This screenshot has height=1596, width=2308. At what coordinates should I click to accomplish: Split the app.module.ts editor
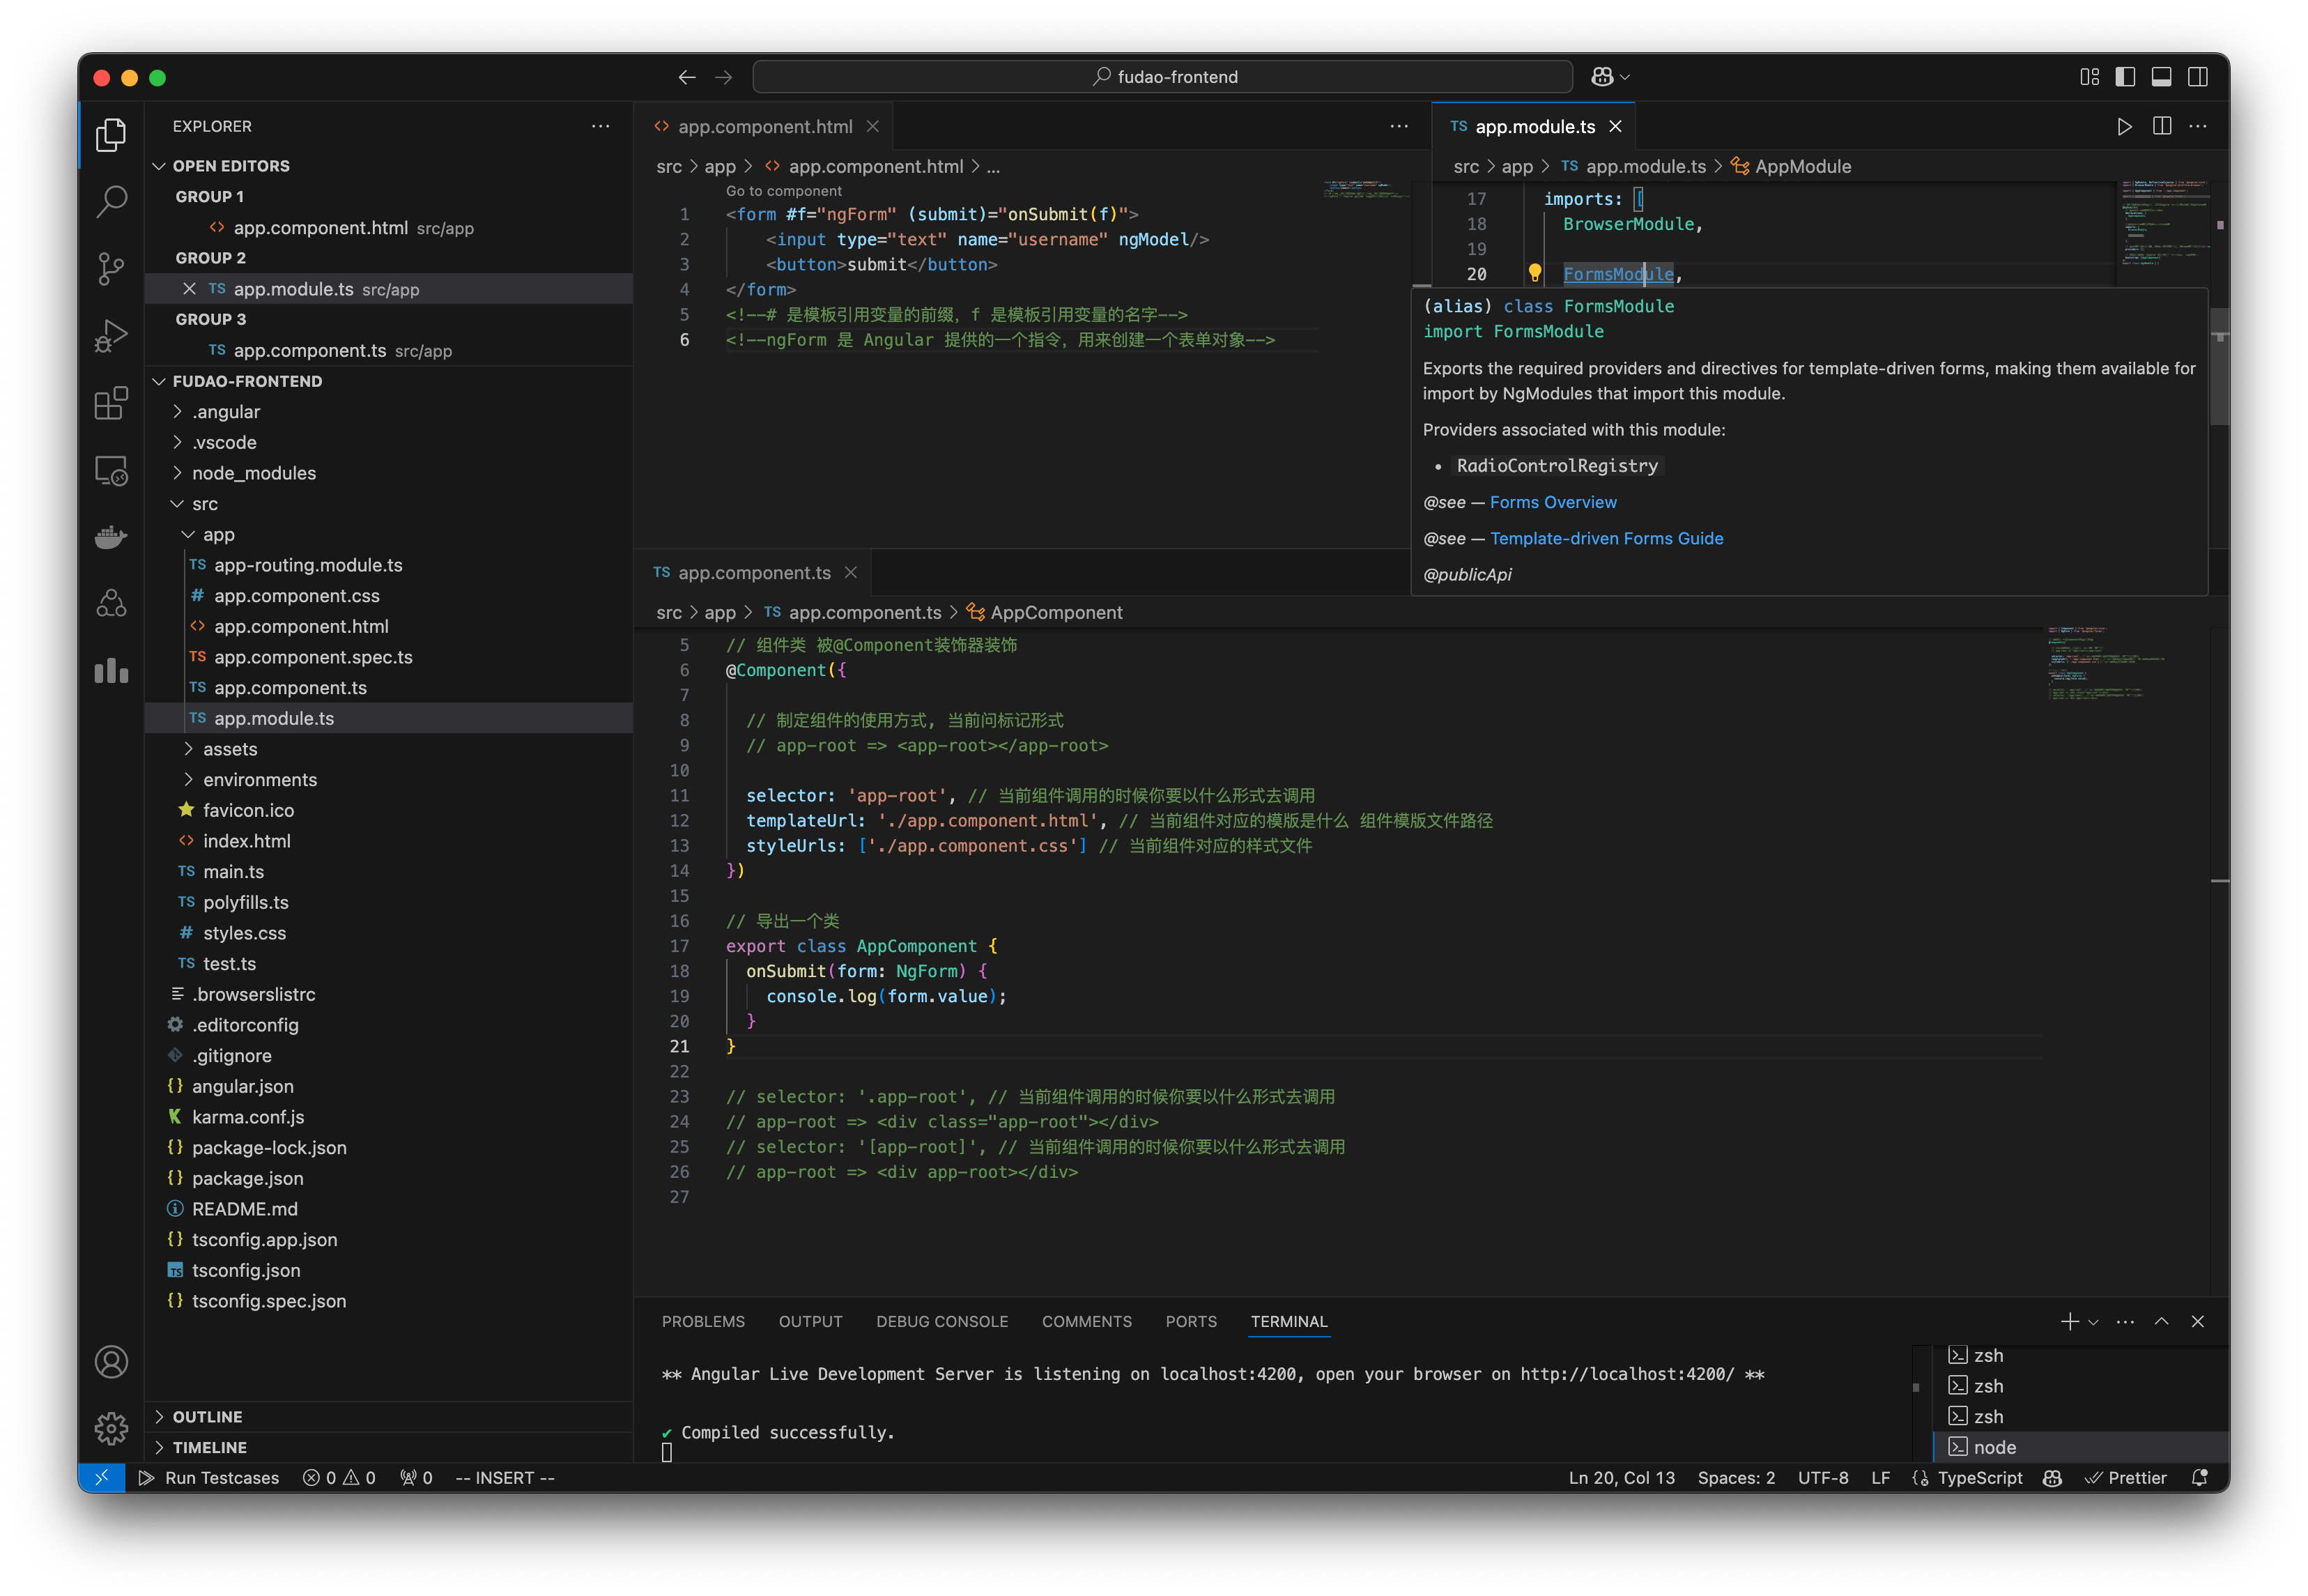point(2161,126)
